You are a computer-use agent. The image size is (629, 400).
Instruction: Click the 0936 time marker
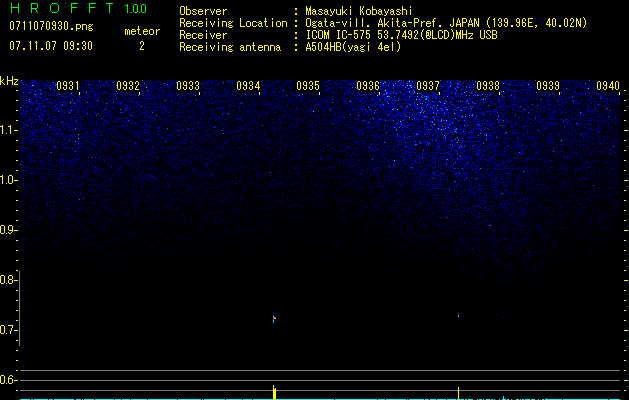tap(368, 85)
